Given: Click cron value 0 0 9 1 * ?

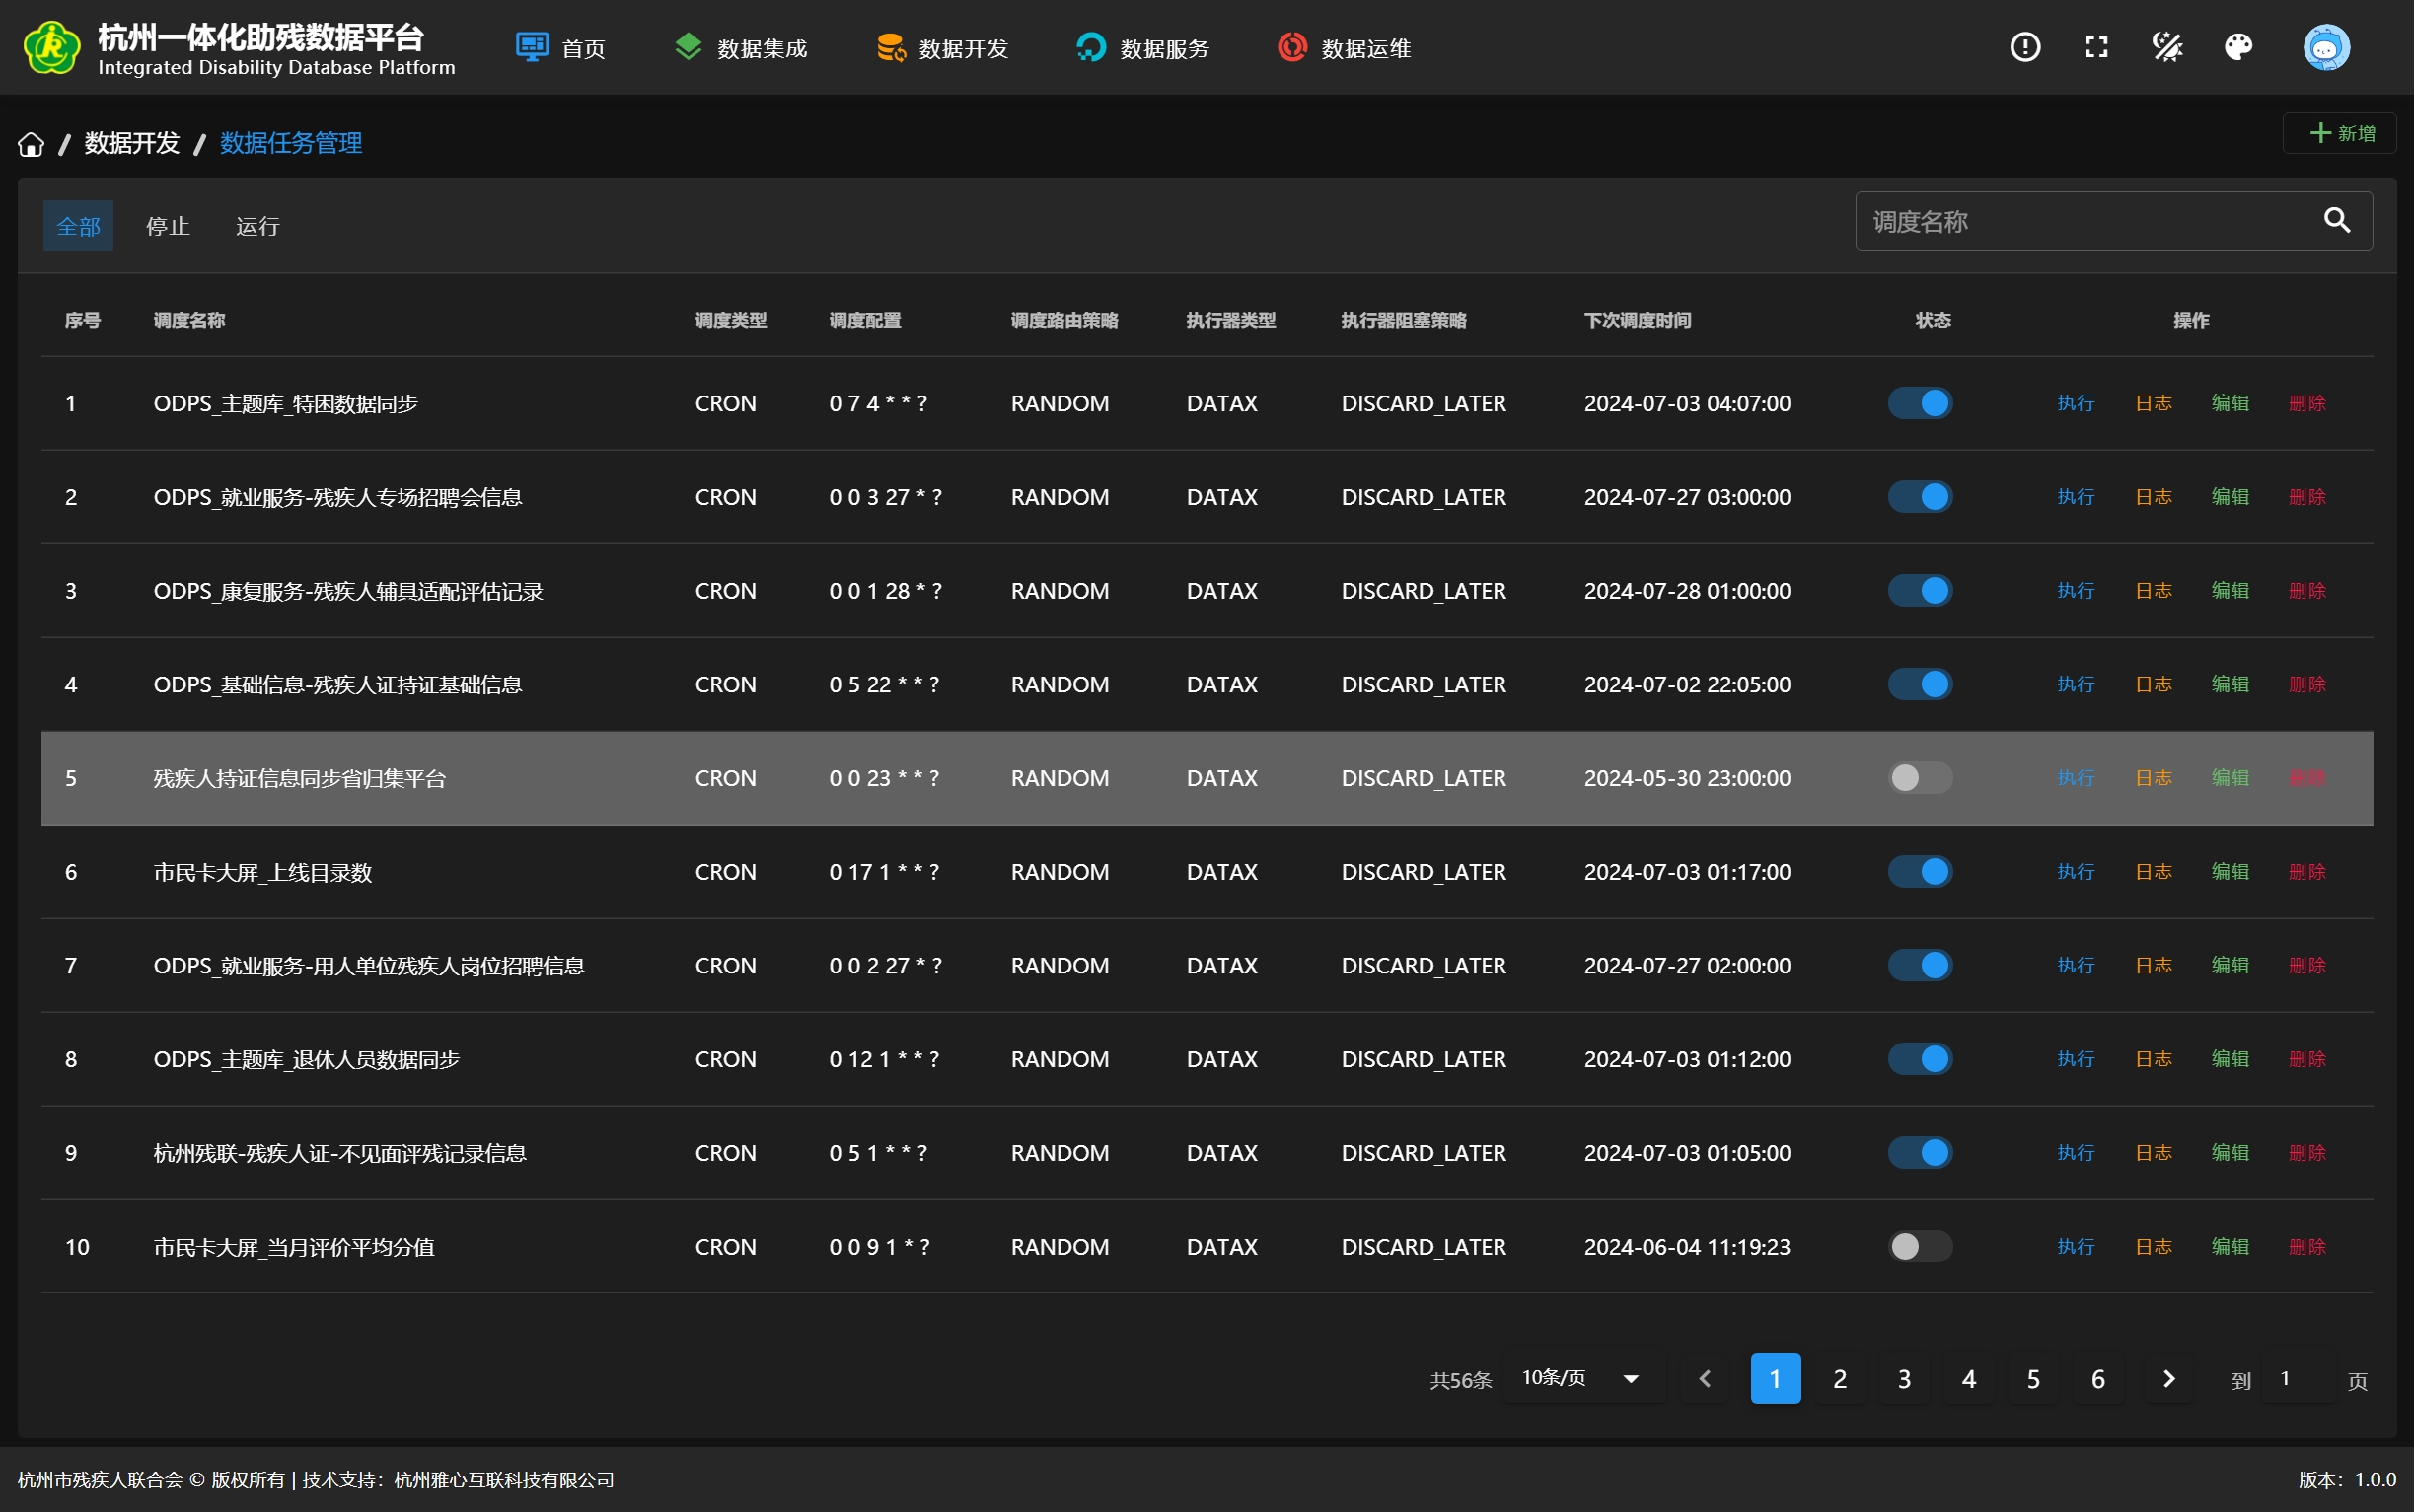Looking at the screenshot, I should pos(880,1247).
